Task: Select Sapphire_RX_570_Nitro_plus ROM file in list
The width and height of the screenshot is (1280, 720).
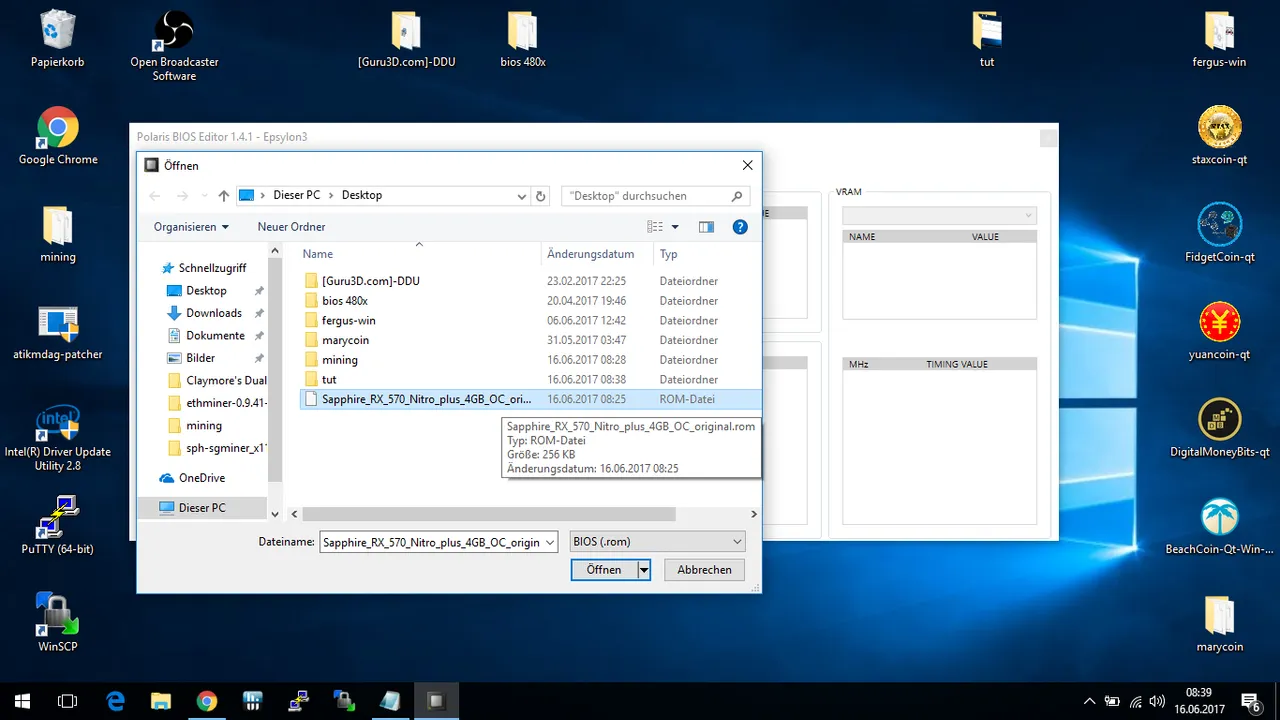Action: click(x=531, y=399)
